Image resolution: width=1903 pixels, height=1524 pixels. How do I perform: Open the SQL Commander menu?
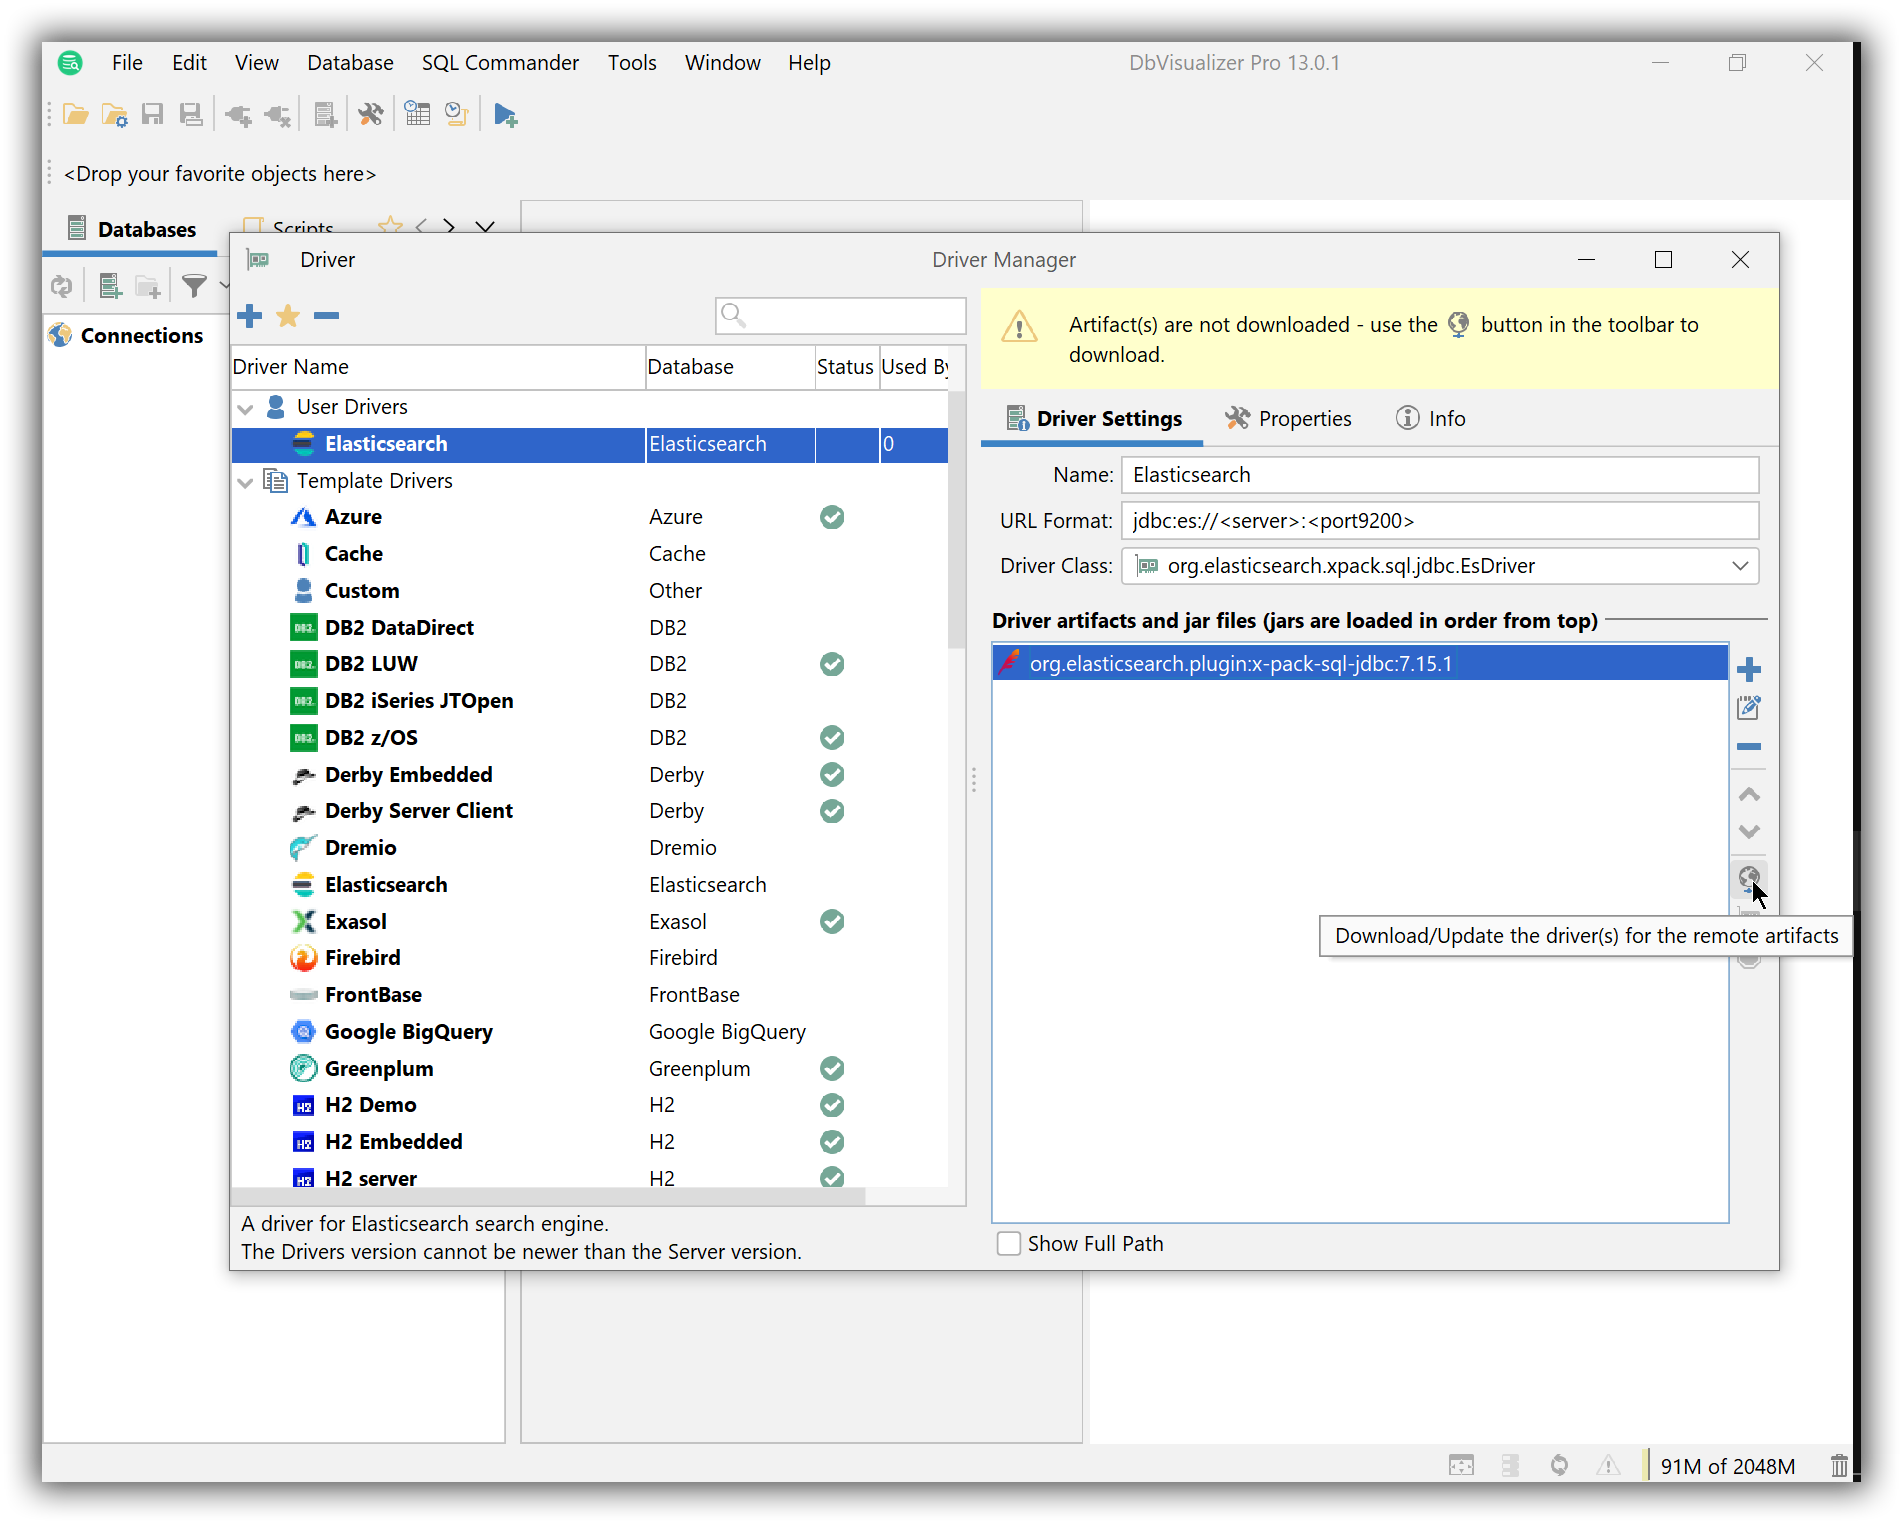[500, 62]
